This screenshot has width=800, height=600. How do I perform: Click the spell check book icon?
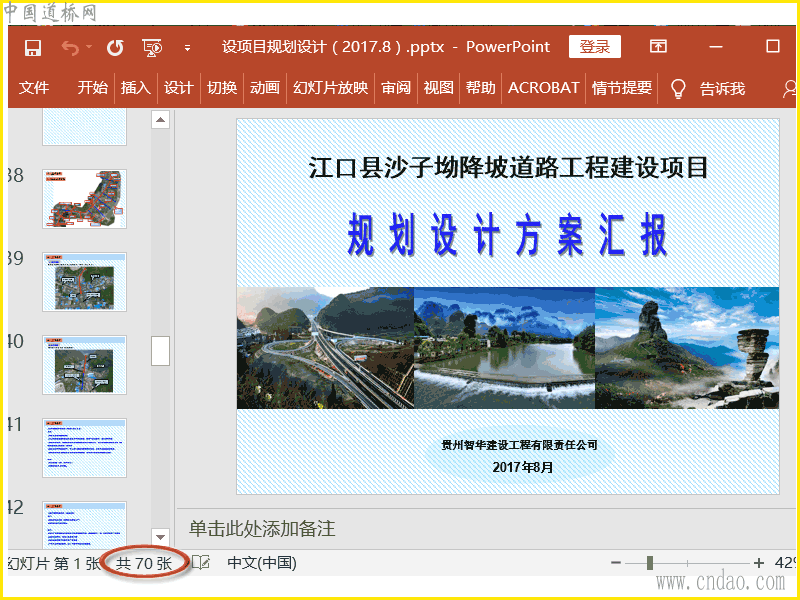tap(202, 563)
